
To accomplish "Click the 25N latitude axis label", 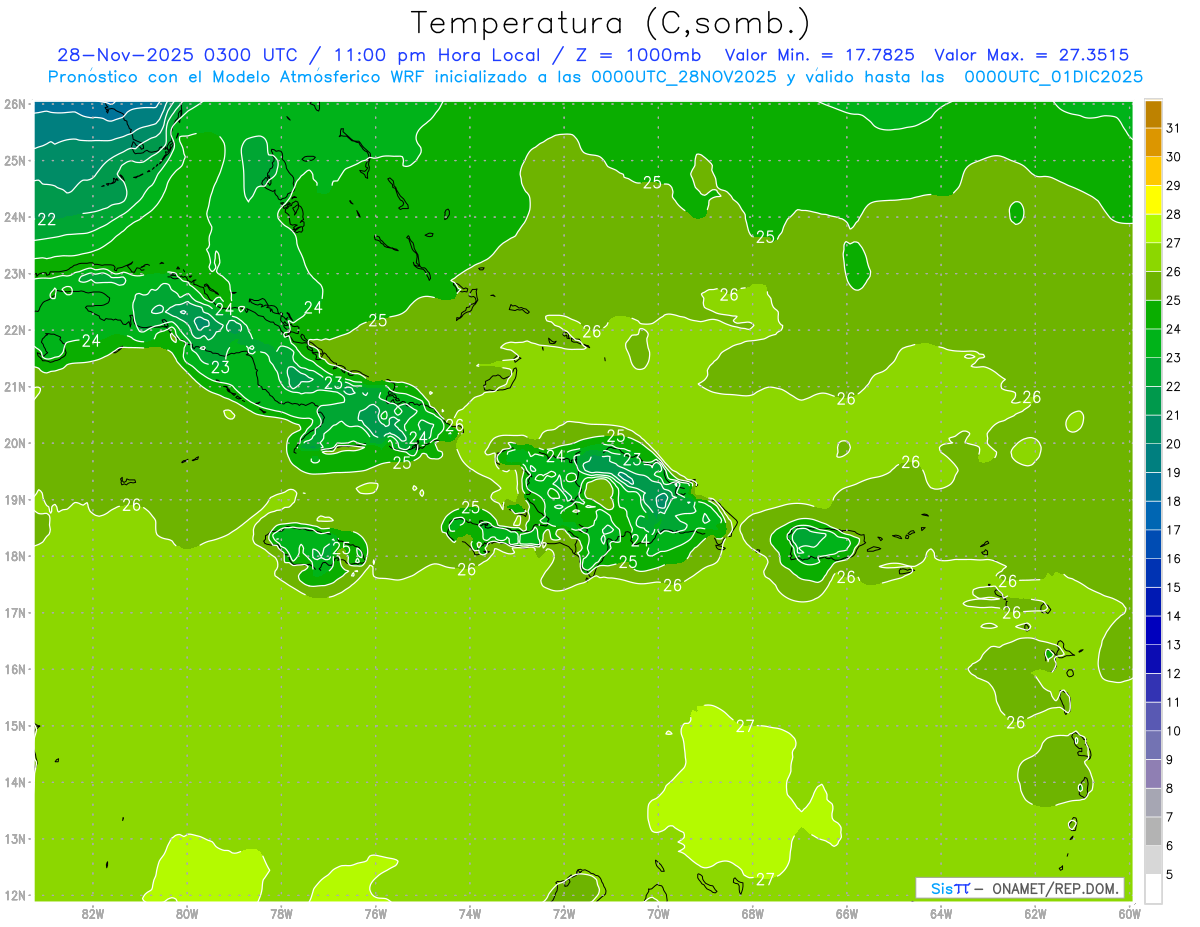I will tap(14, 160).
